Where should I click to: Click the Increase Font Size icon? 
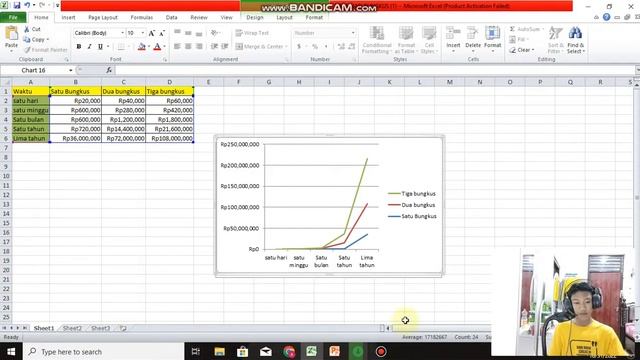pyautogui.click(x=151, y=33)
